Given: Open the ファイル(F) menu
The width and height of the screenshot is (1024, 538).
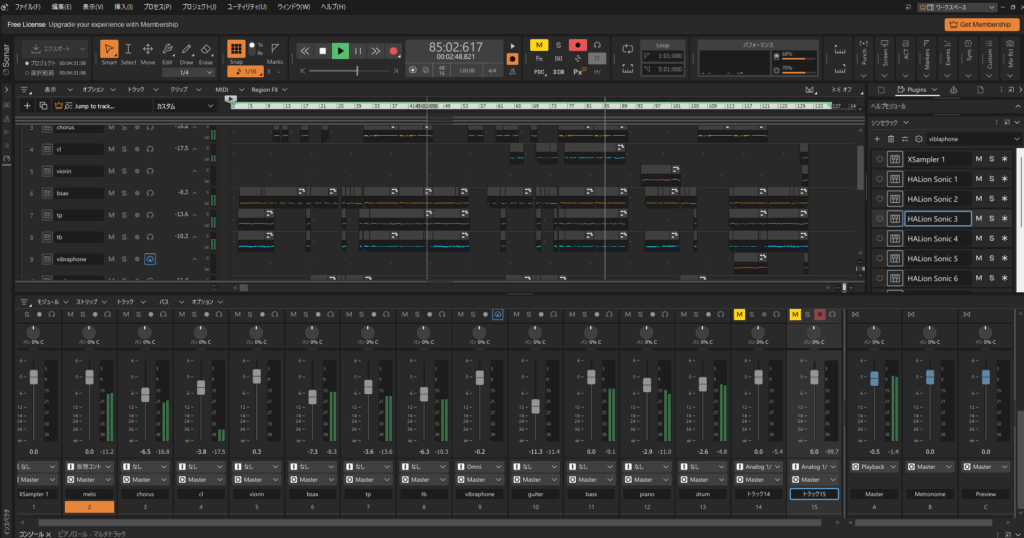Looking at the screenshot, I should coord(27,7).
